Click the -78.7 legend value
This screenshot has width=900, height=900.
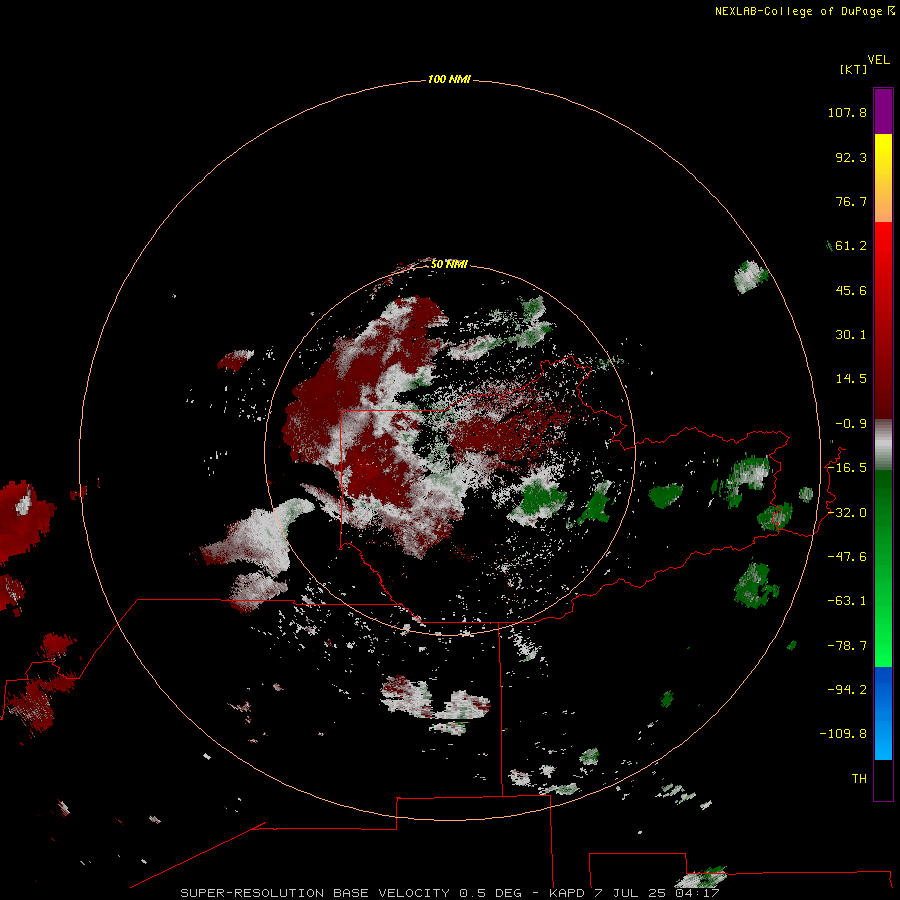point(847,646)
